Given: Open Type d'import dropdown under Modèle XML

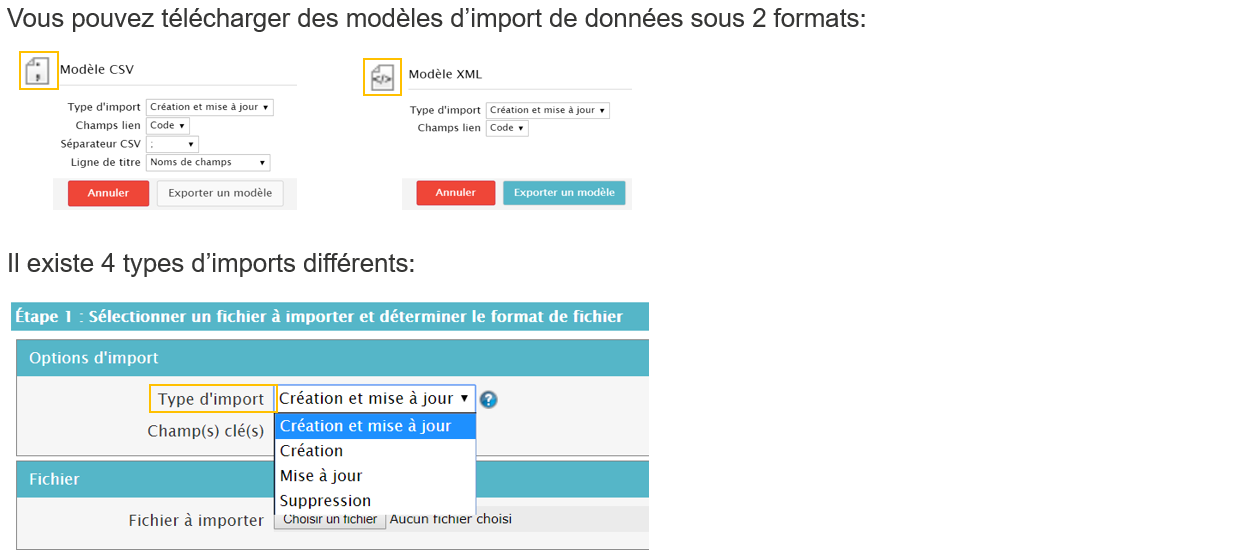Looking at the screenshot, I should [x=547, y=110].
